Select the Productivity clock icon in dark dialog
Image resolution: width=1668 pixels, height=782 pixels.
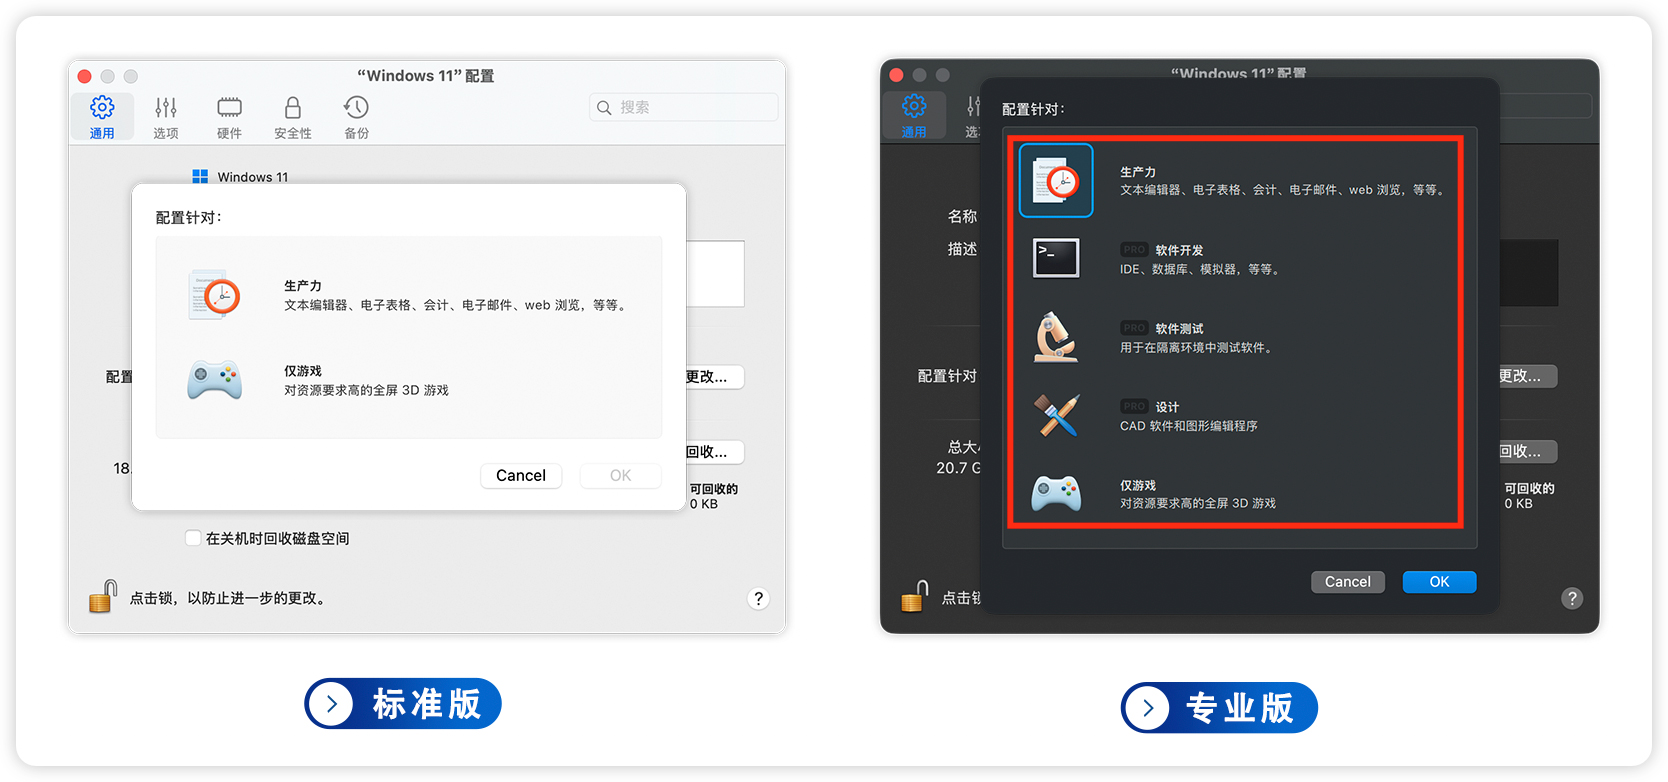coord(1056,181)
